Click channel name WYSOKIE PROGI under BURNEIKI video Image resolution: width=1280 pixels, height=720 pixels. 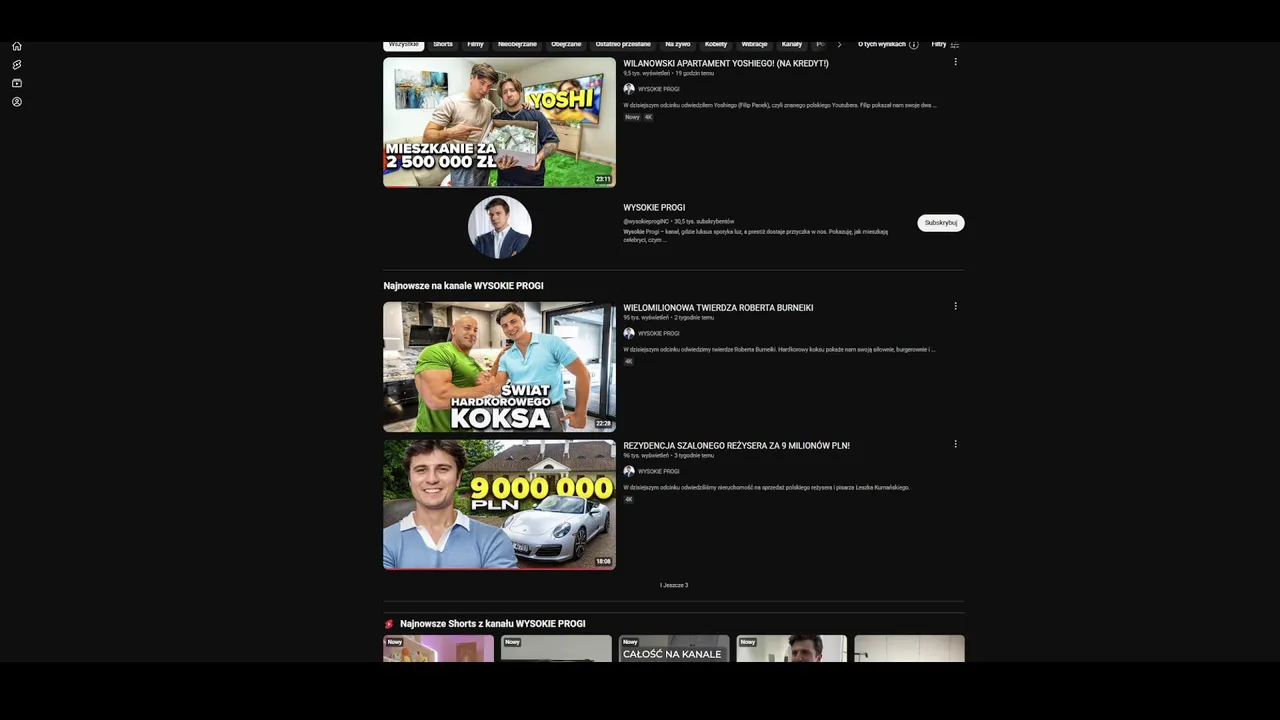pyautogui.click(x=658, y=333)
